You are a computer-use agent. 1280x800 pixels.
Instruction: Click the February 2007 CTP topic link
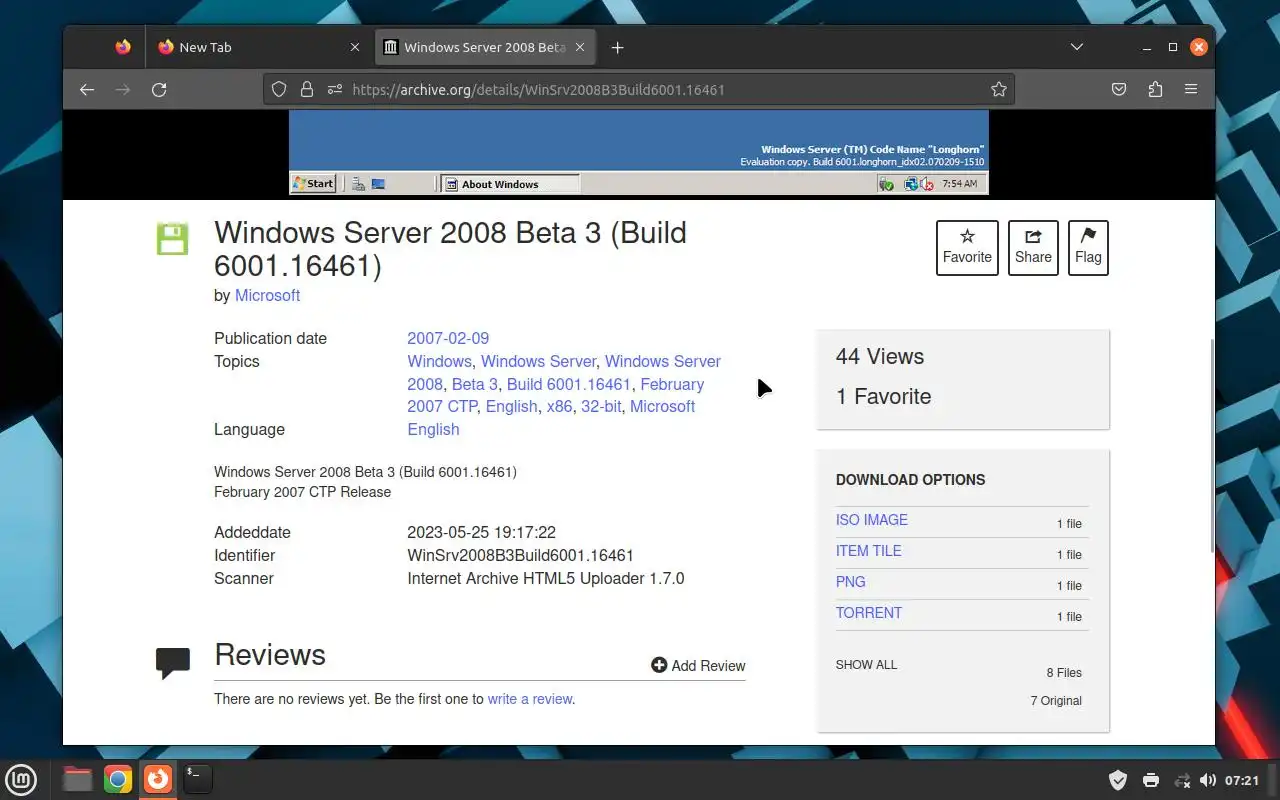(672, 384)
